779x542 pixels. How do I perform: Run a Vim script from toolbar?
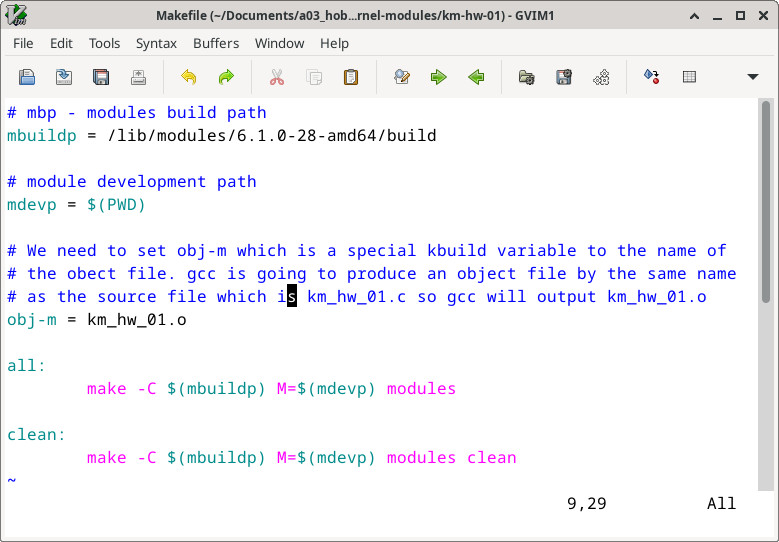pos(601,77)
